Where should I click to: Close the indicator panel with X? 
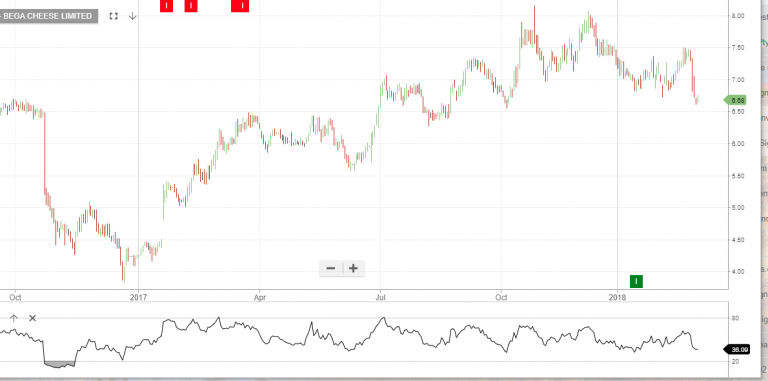coord(32,318)
